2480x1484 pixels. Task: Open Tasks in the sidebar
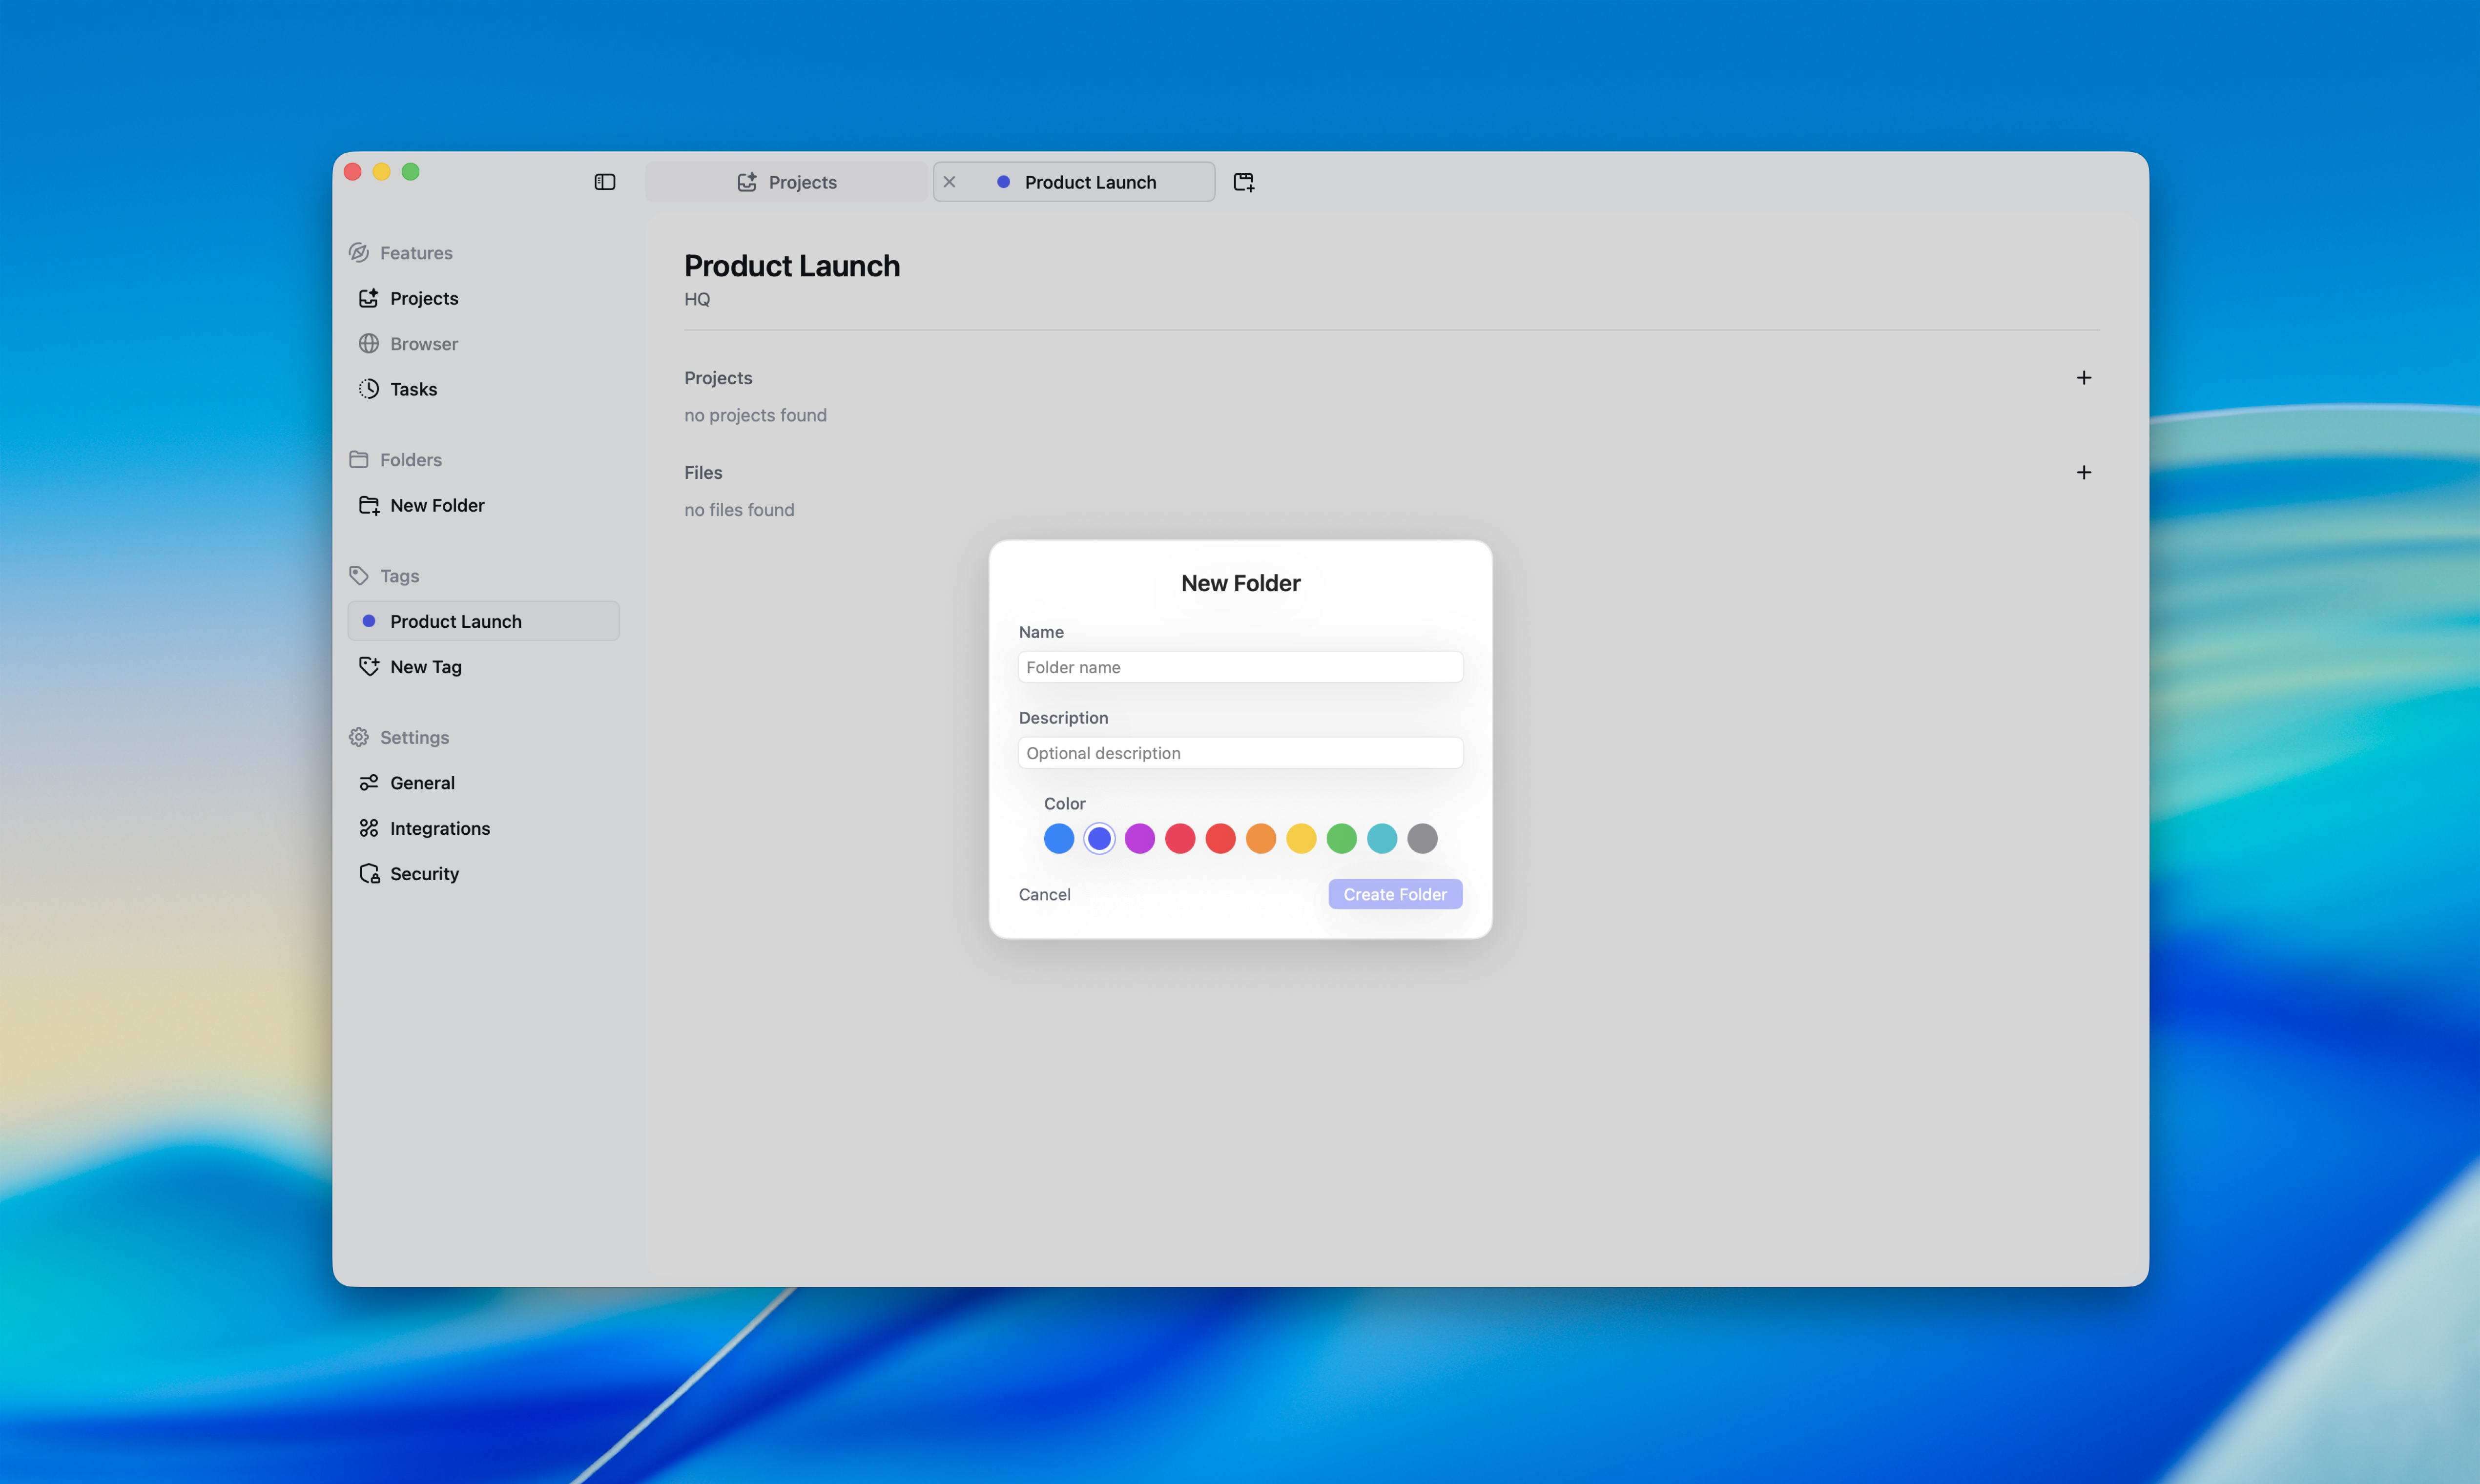coord(484,389)
